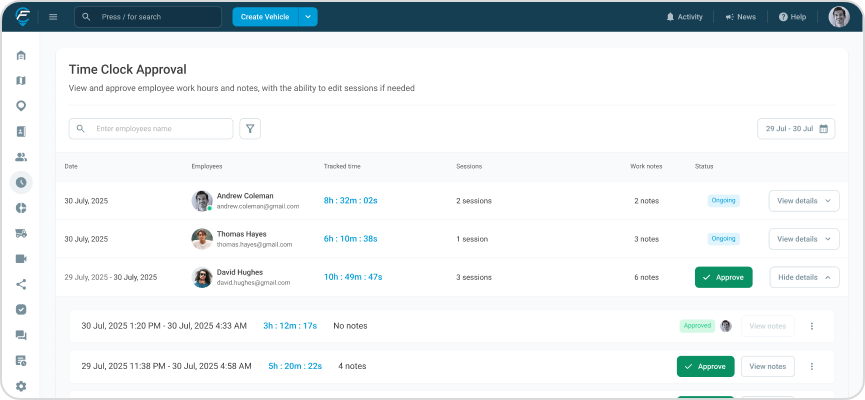Open the chat messages sidebar icon
This screenshot has height=400, width=865.
tap(21, 335)
